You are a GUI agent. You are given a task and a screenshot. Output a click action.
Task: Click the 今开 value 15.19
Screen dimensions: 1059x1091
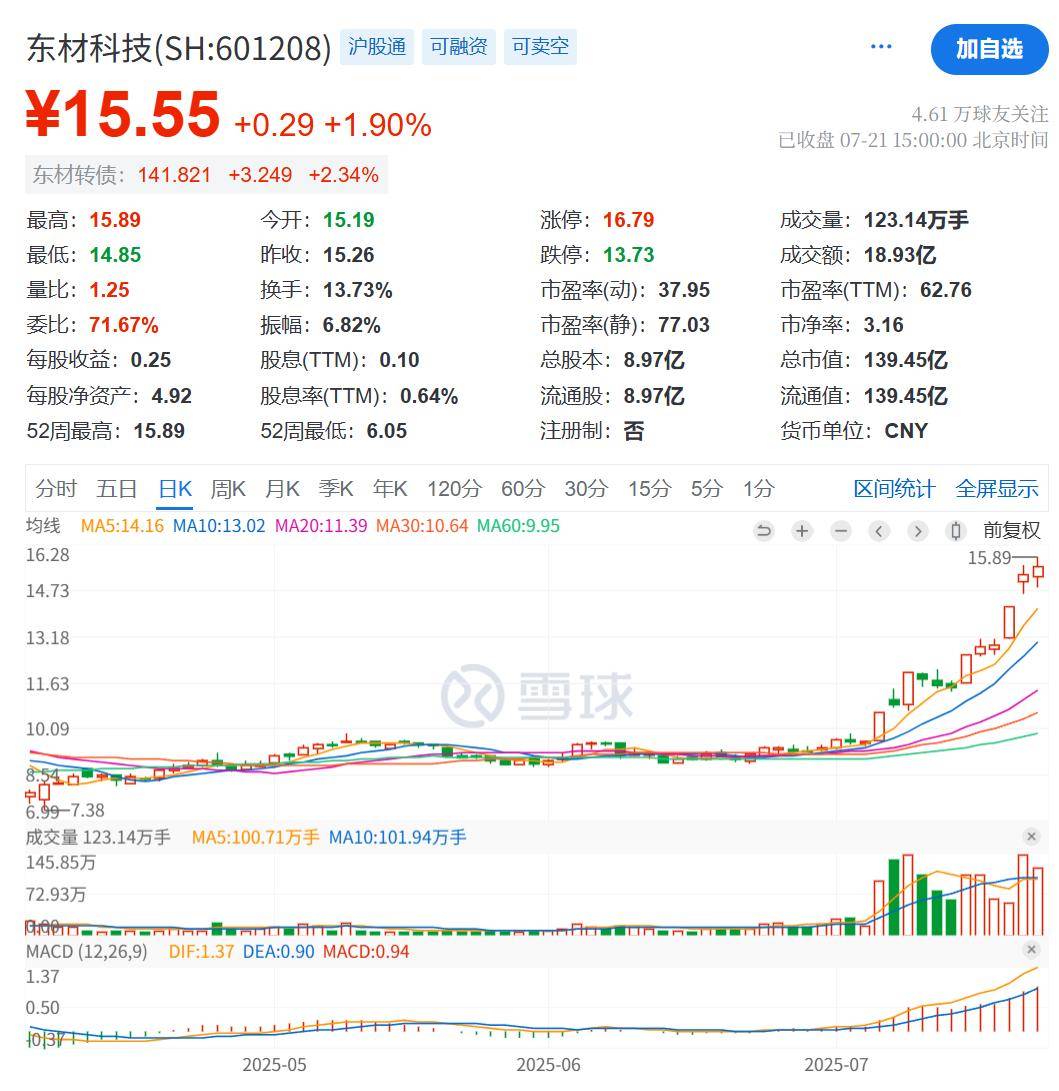pos(349,220)
